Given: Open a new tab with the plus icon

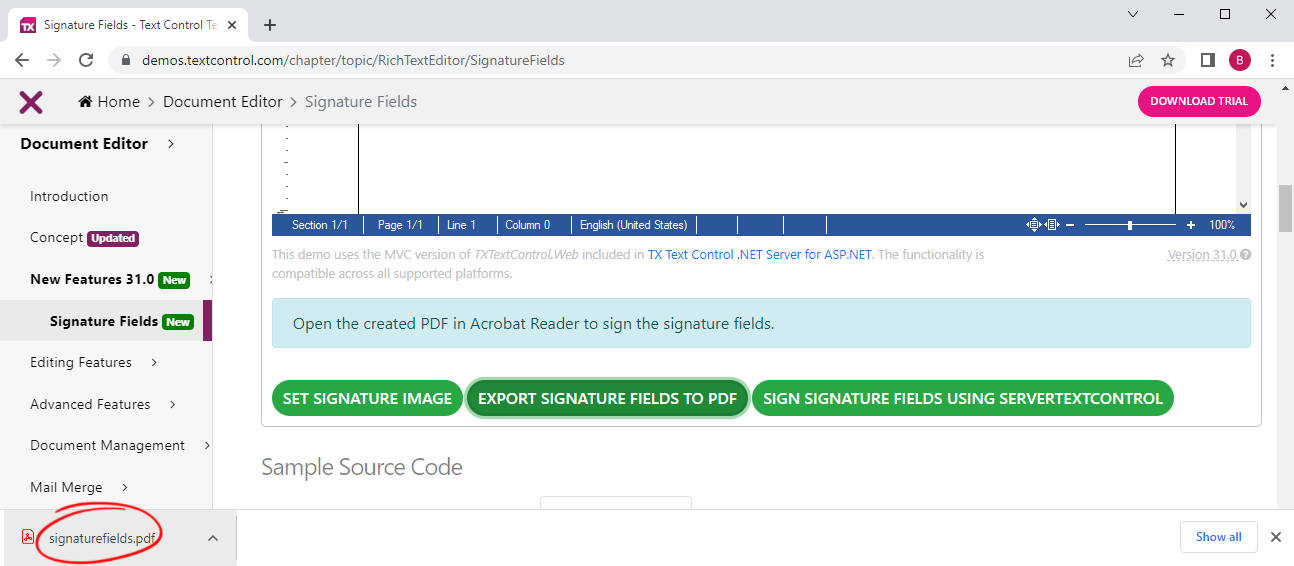Looking at the screenshot, I should [269, 25].
